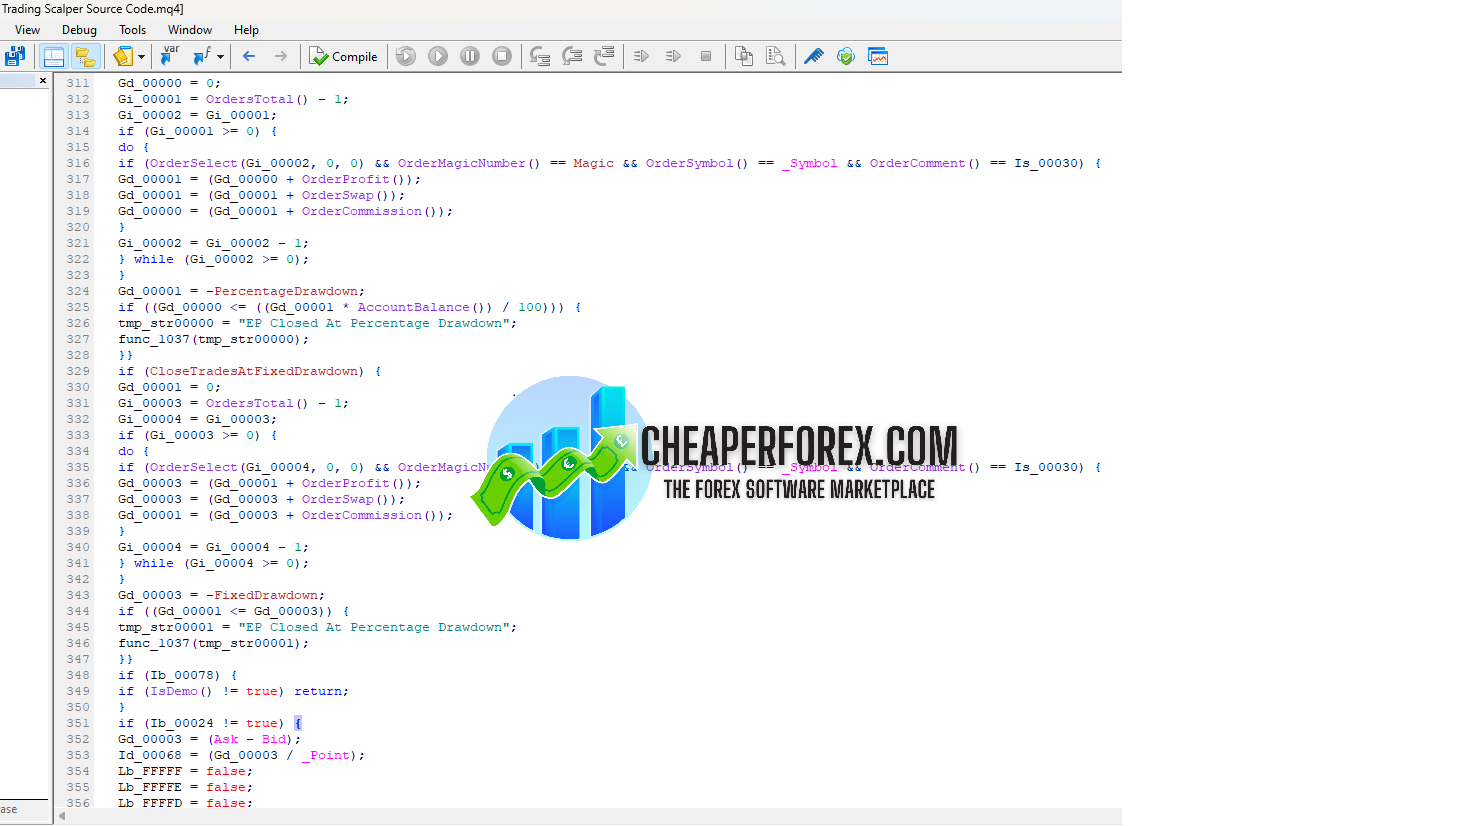Click the pause debugging icon
Viewport: 1457px width, 826px height.
pos(470,56)
